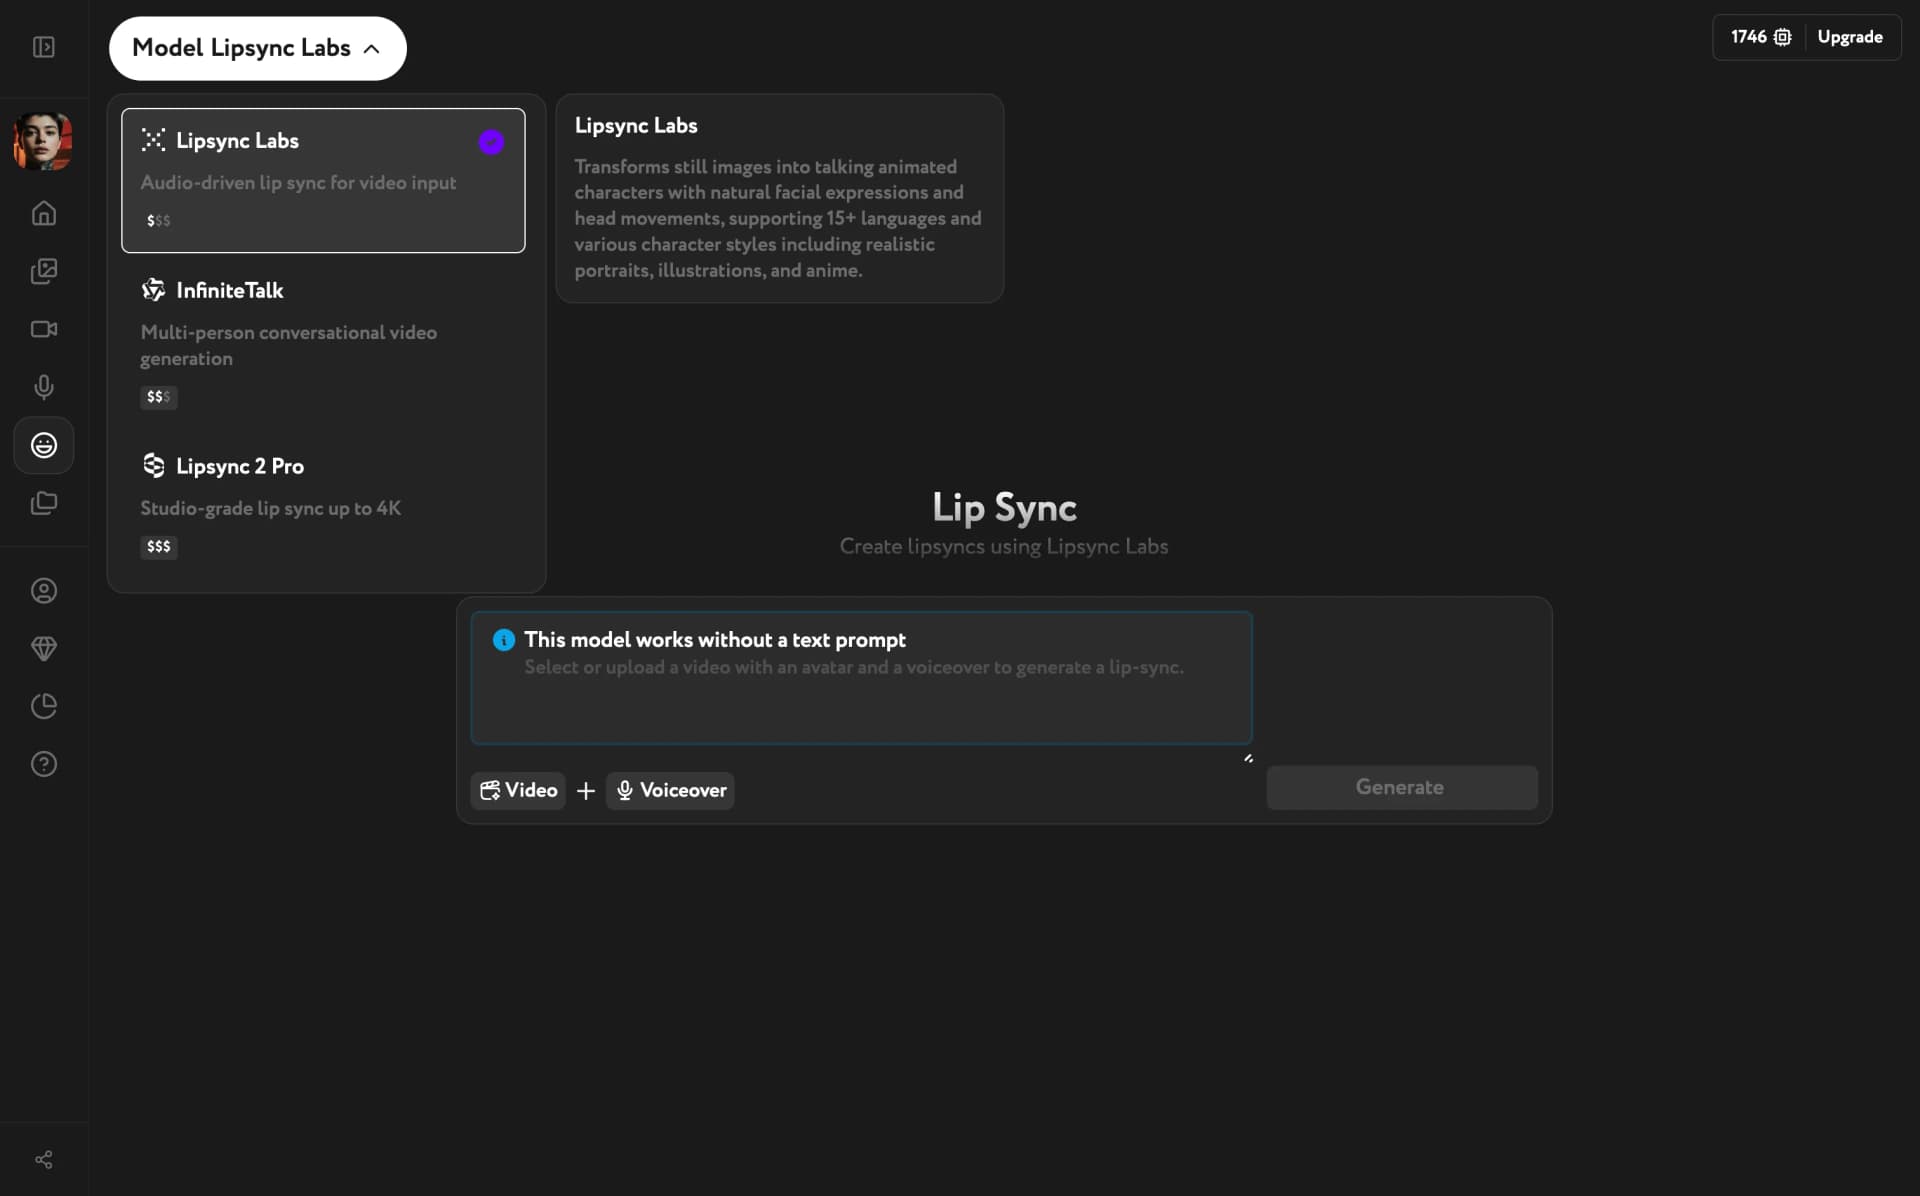Click the share icon at sidebar bottom
The height and width of the screenshot is (1196, 1920).
pos(43,1159)
